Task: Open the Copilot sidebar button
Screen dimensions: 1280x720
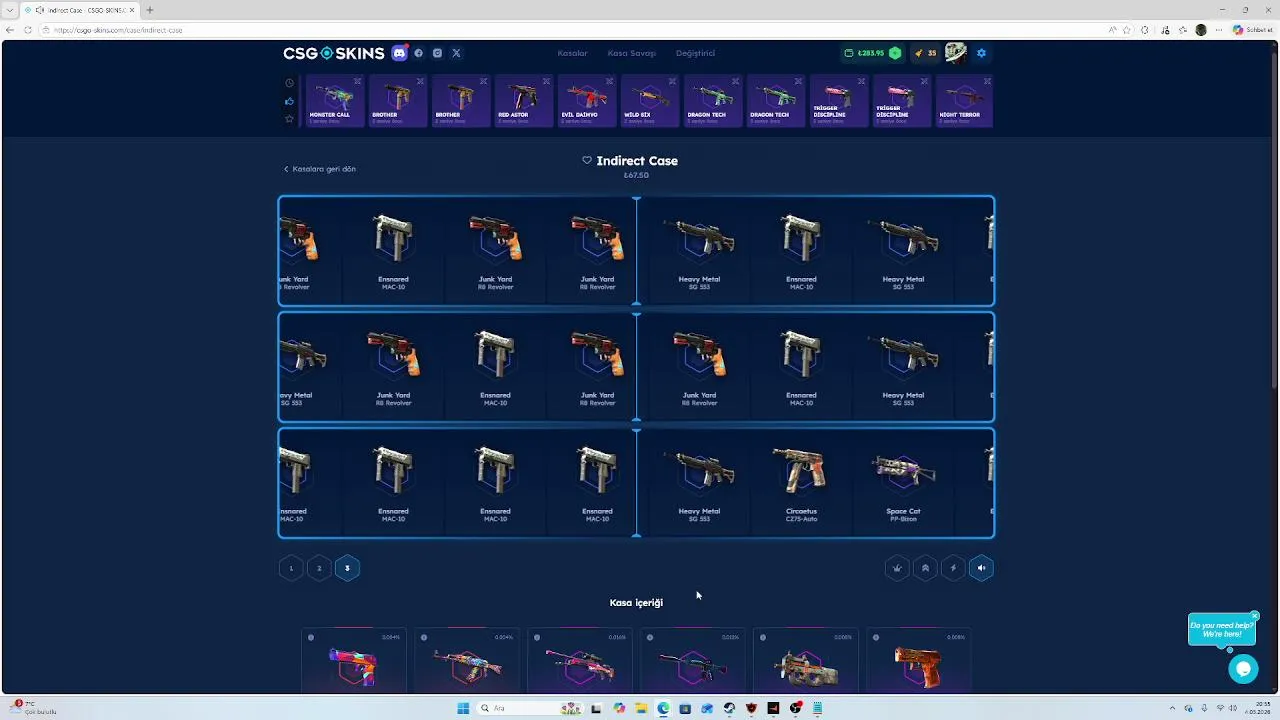Action: click(x=1253, y=30)
